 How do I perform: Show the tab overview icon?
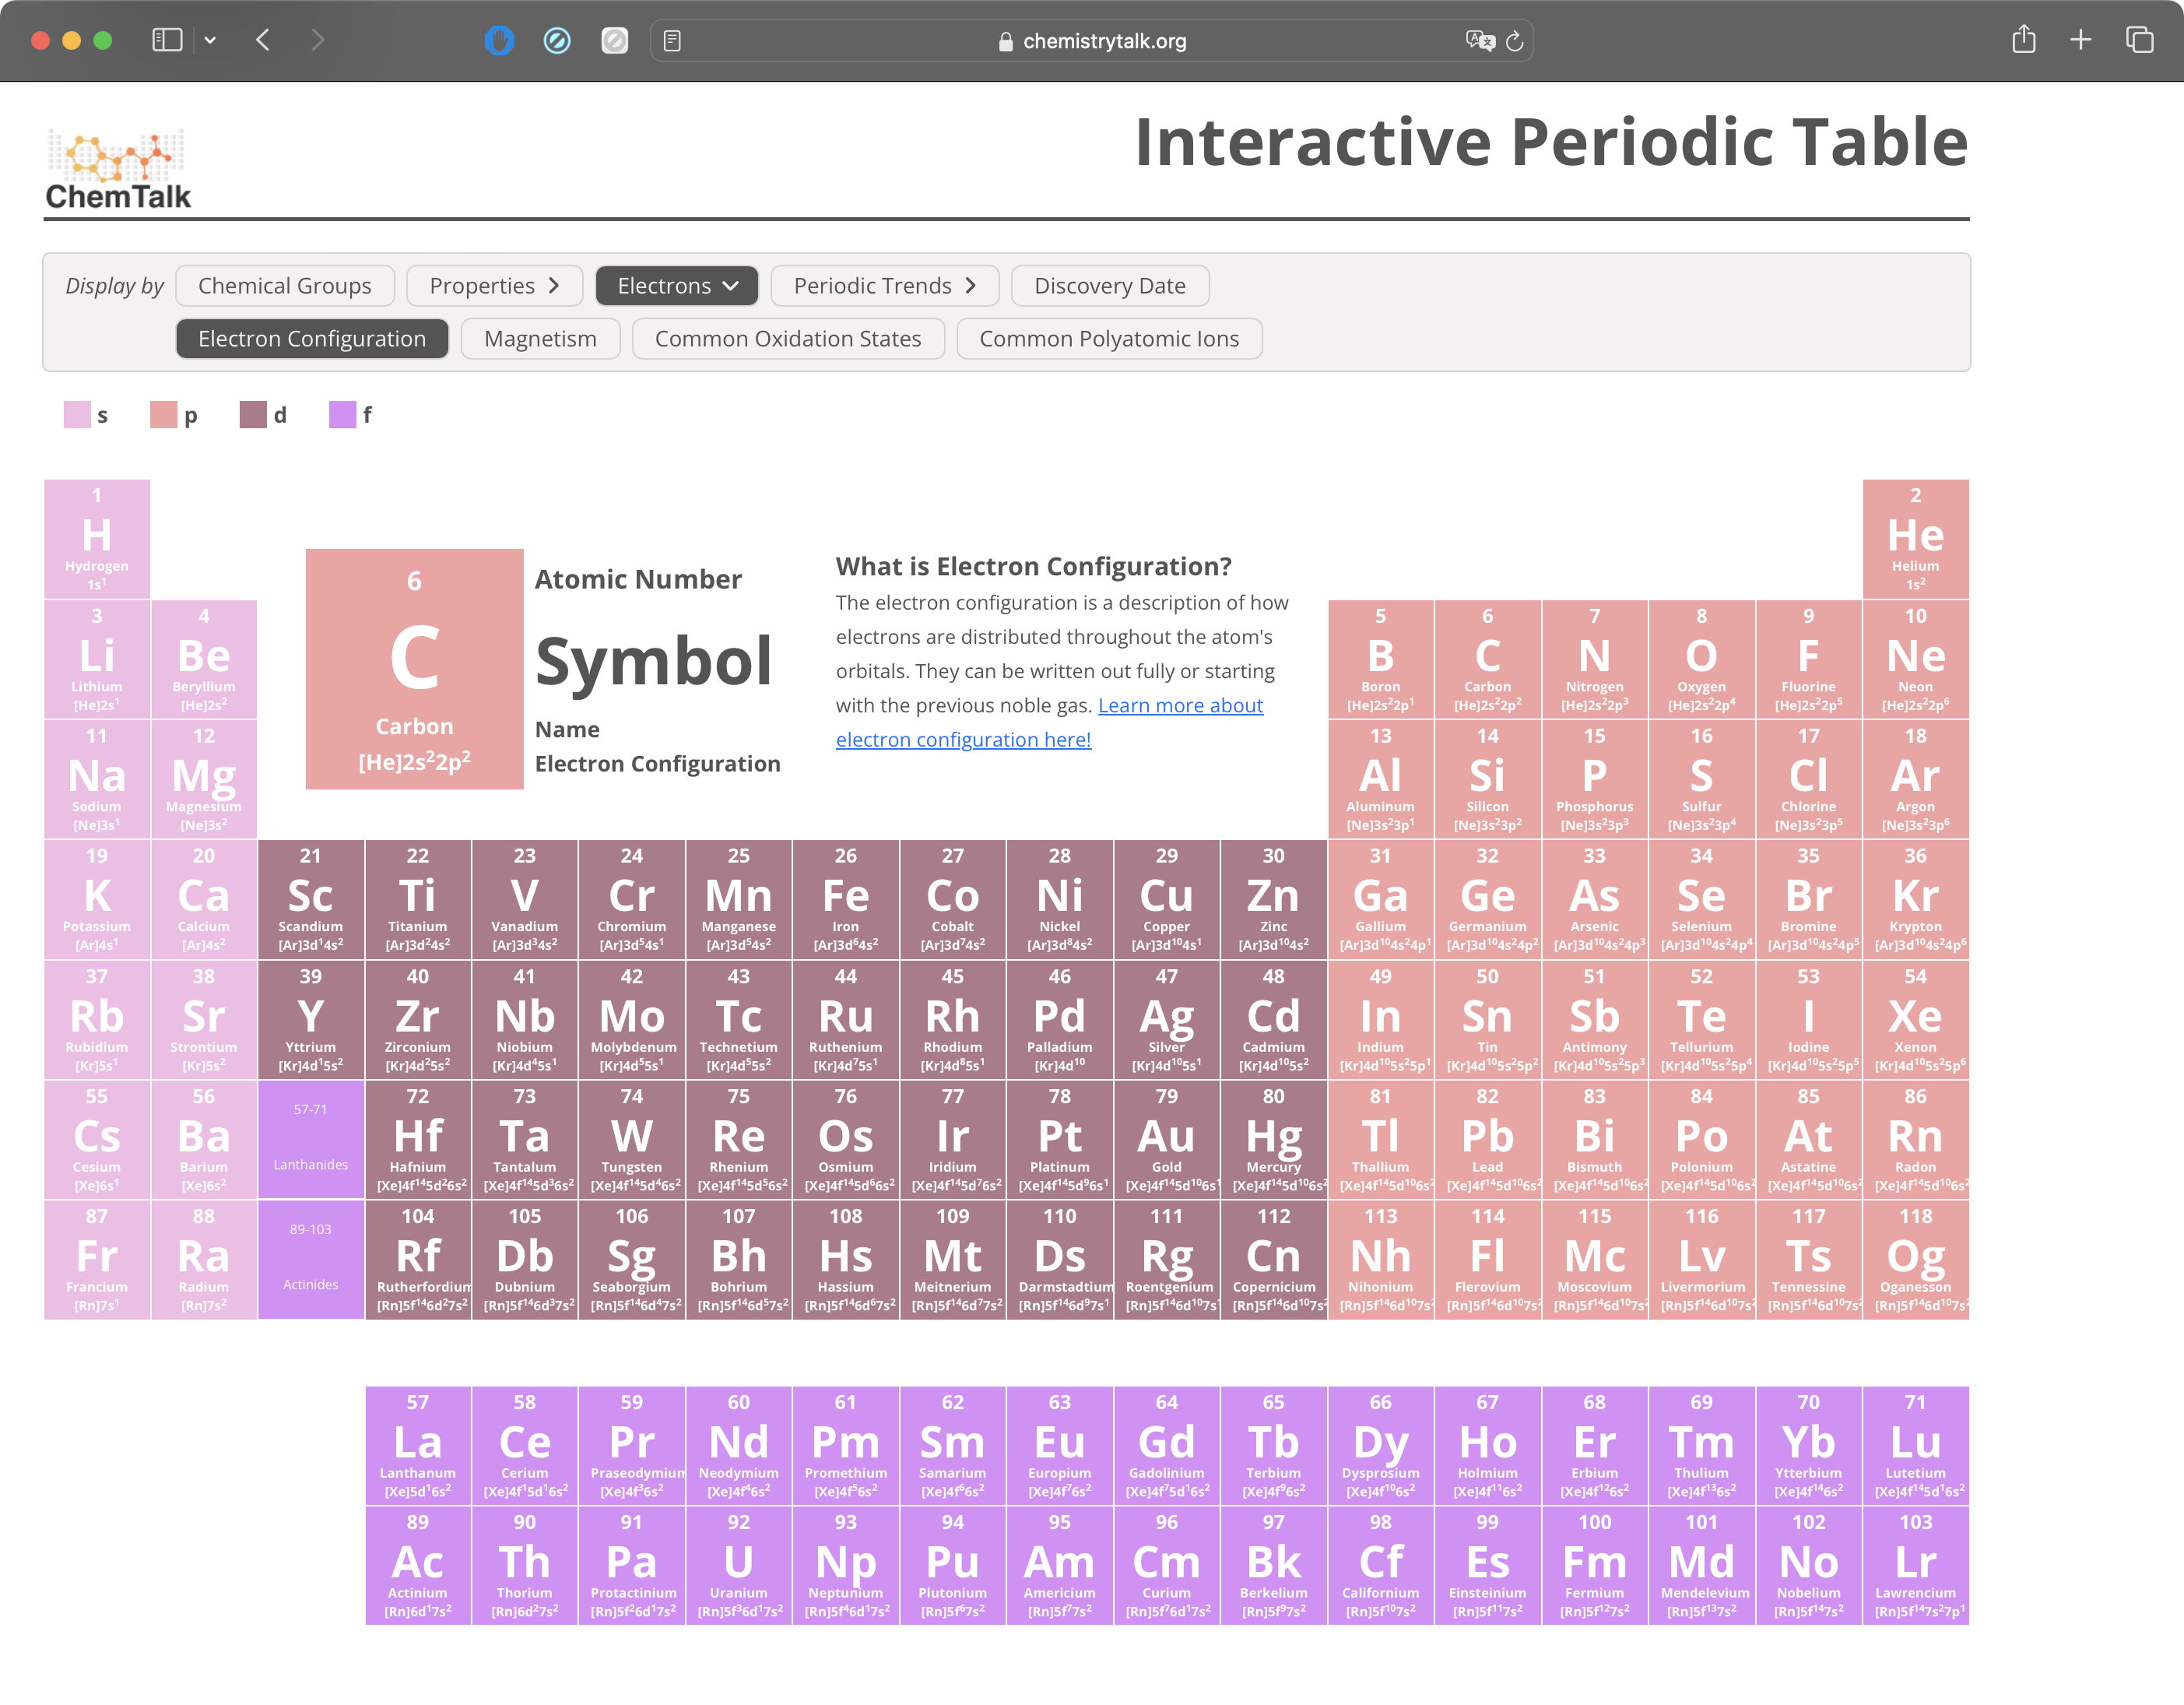coord(2139,40)
